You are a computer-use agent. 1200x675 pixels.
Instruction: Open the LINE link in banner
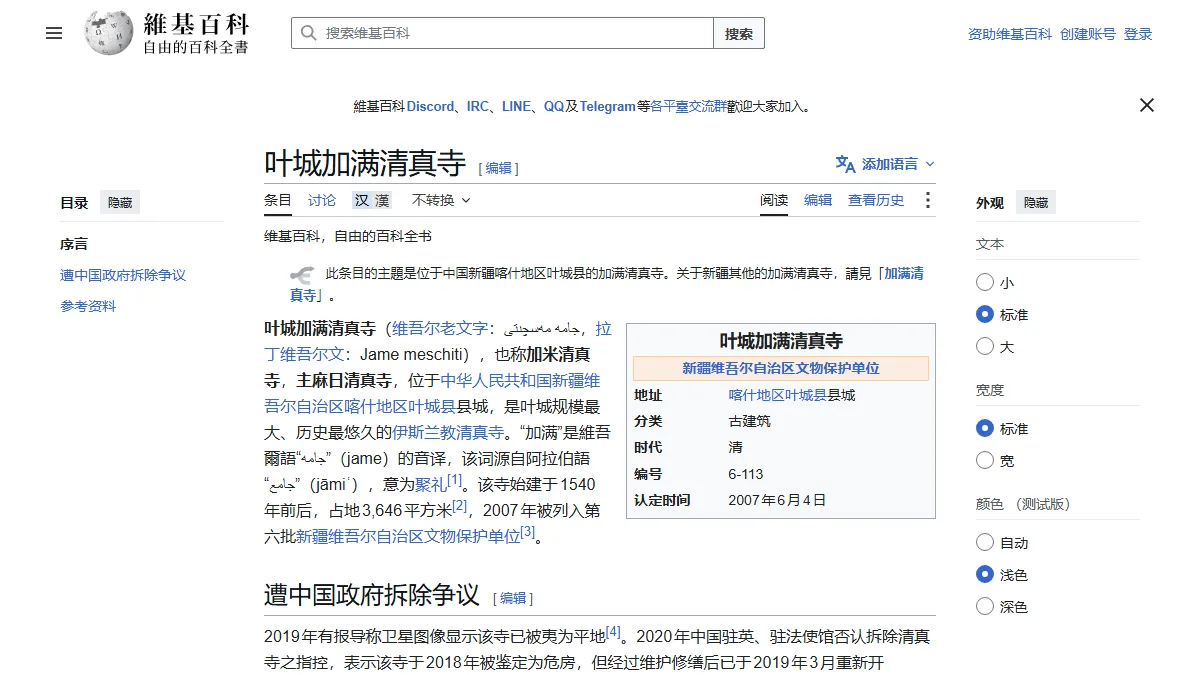point(516,106)
